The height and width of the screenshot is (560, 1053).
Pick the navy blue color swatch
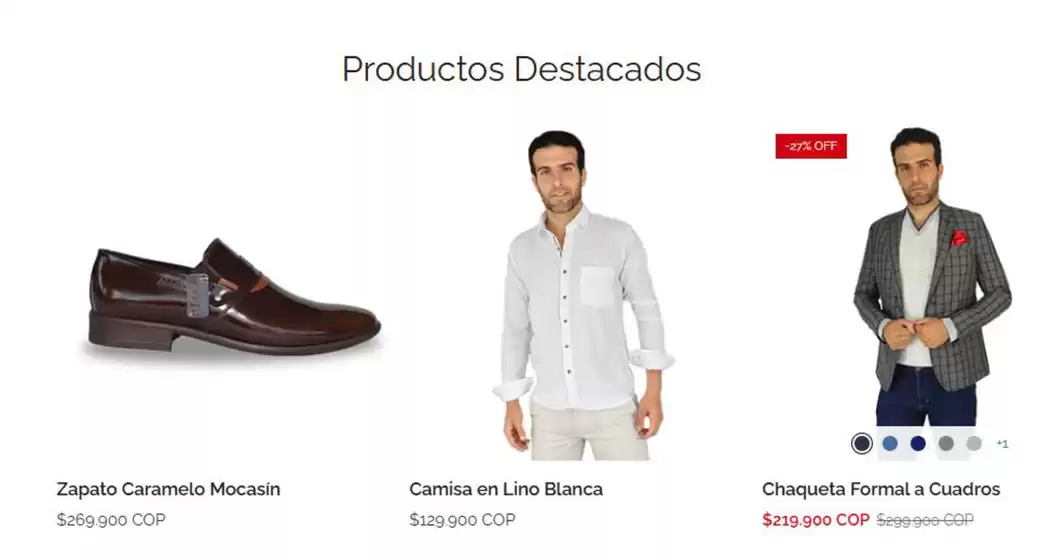click(918, 443)
